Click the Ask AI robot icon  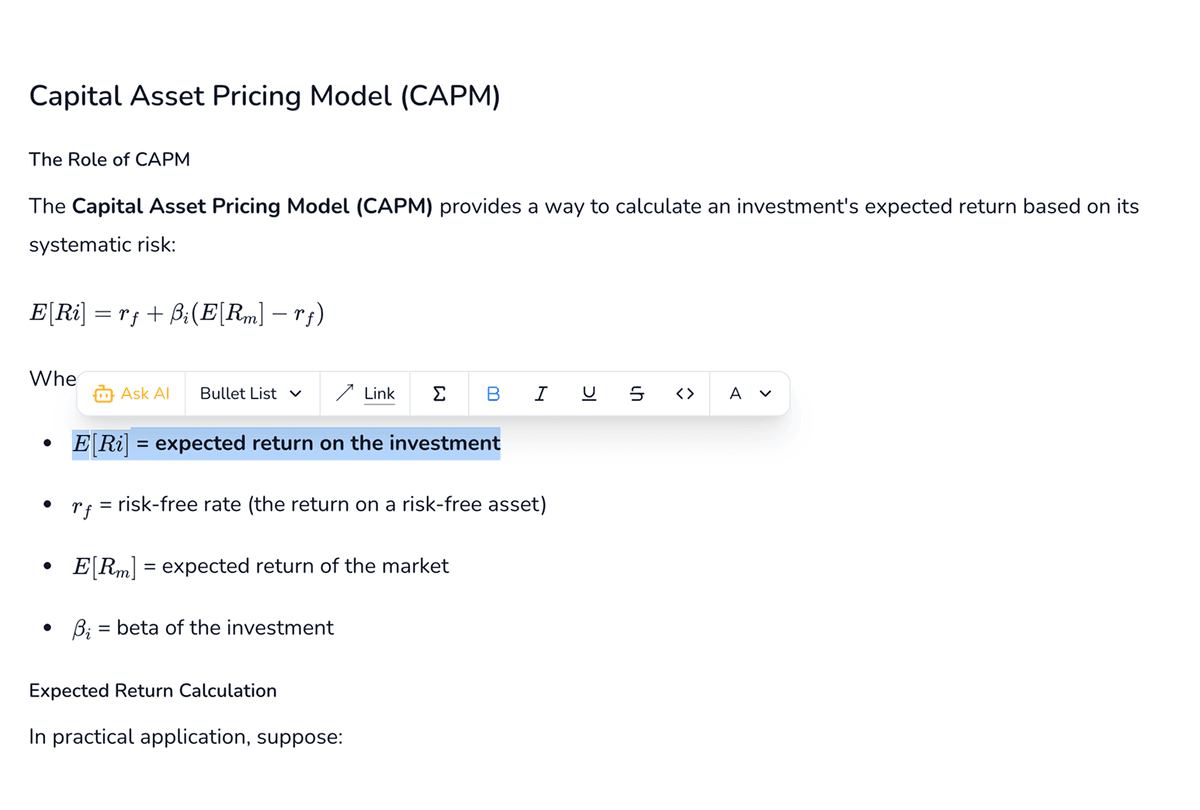point(104,393)
